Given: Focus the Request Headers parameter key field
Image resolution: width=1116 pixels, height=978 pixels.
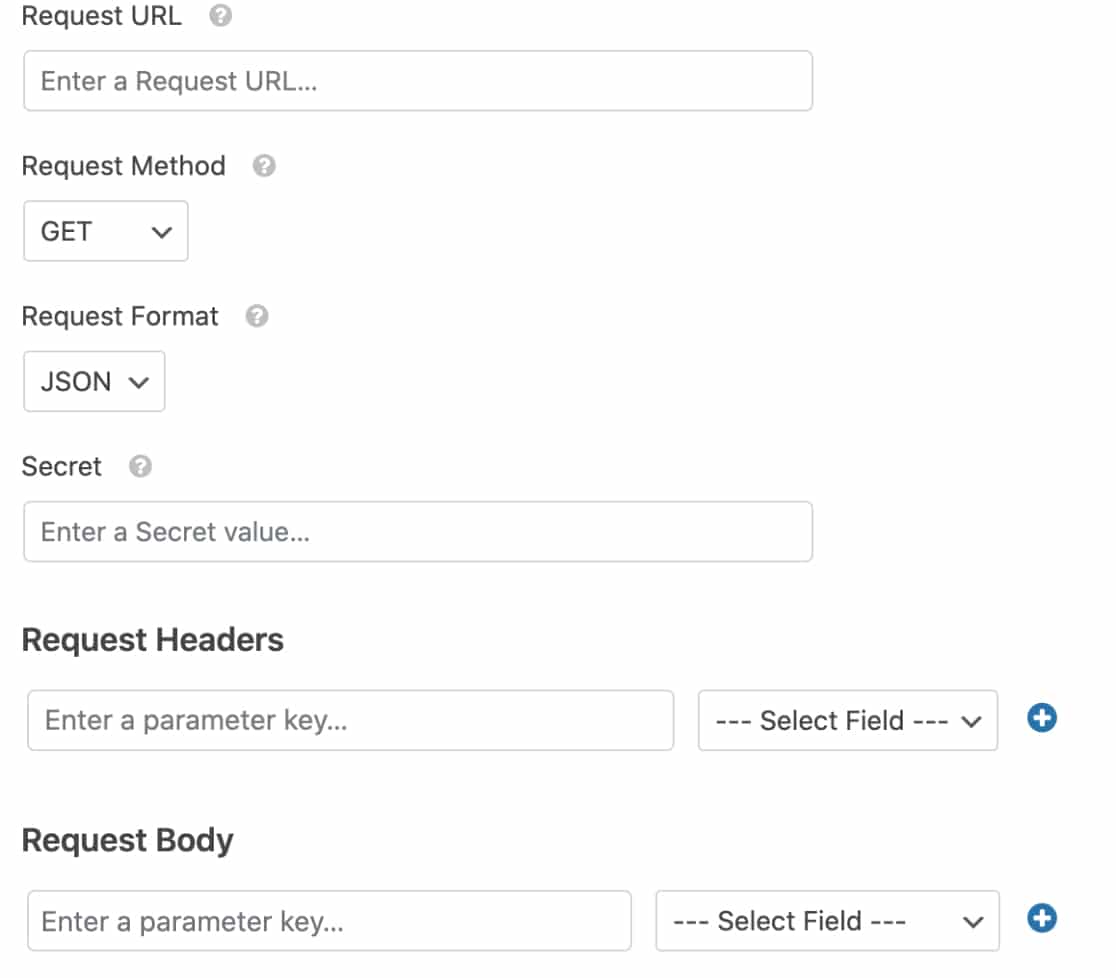Looking at the screenshot, I should [350, 720].
